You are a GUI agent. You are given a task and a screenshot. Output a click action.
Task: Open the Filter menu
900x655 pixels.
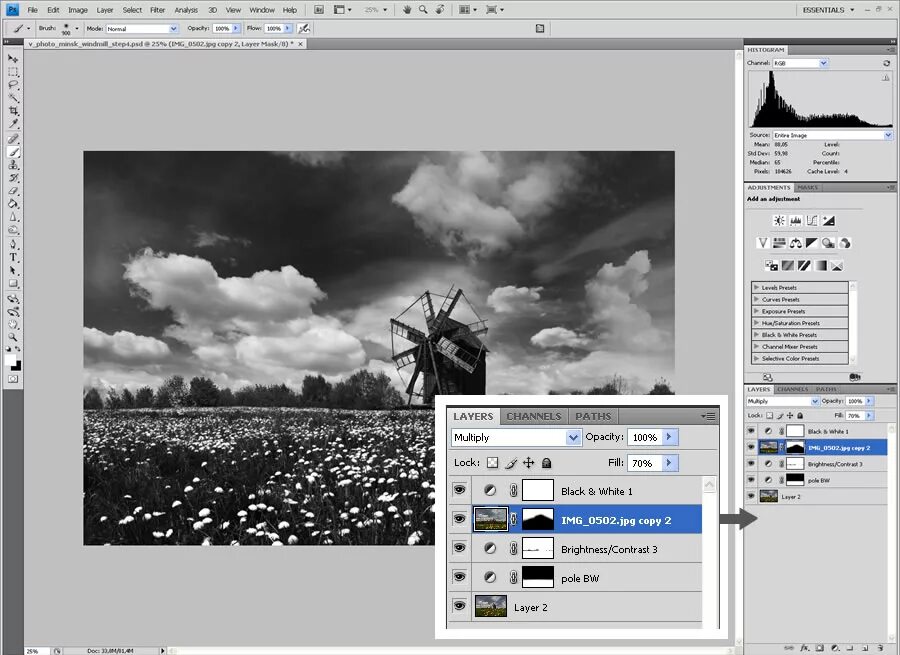pyautogui.click(x=157, y=10)
